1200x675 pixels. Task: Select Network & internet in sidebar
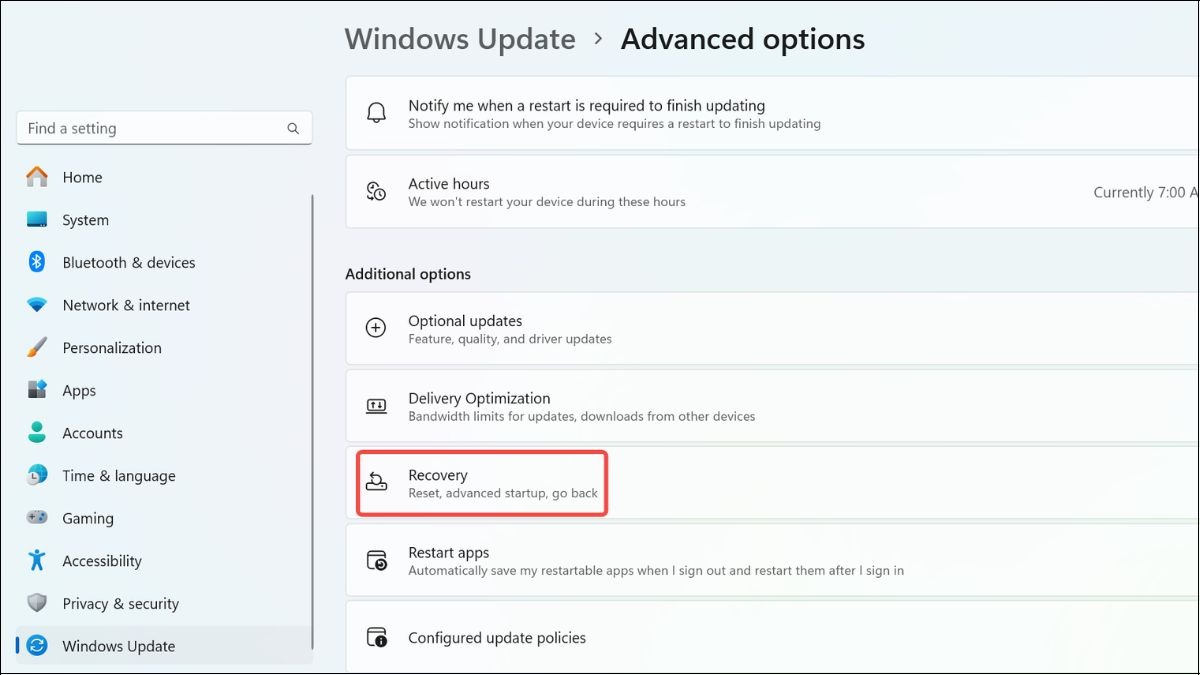point(164,305)
